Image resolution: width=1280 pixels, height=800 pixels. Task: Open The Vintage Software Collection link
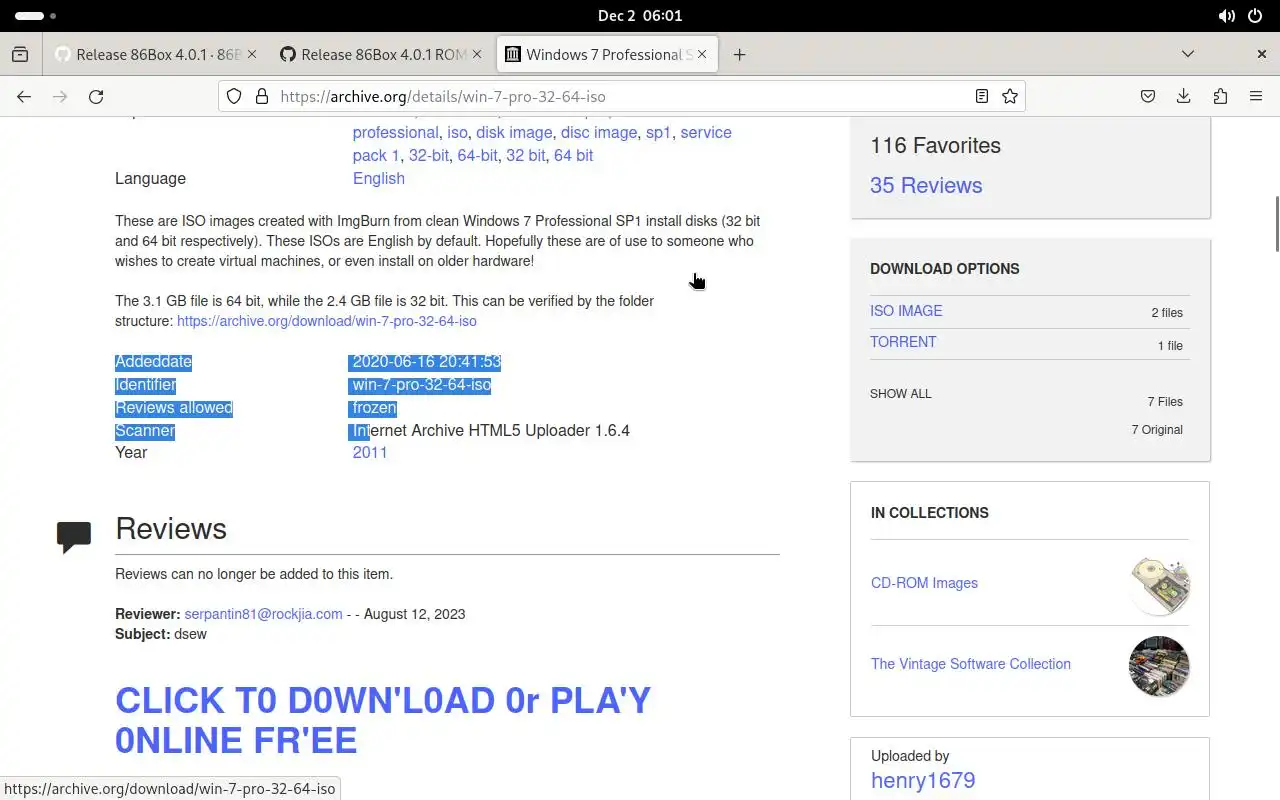click(971, 664)
